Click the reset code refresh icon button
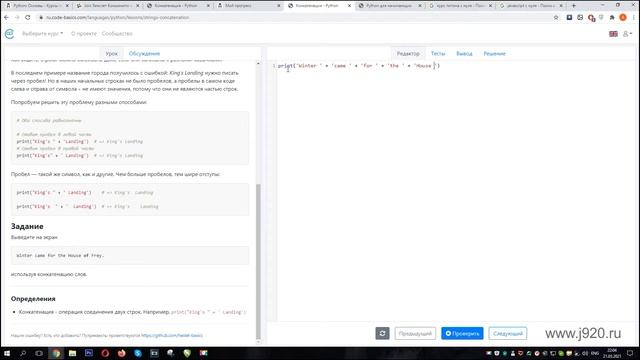Viewport: 640px width, 360px height. 382,333
